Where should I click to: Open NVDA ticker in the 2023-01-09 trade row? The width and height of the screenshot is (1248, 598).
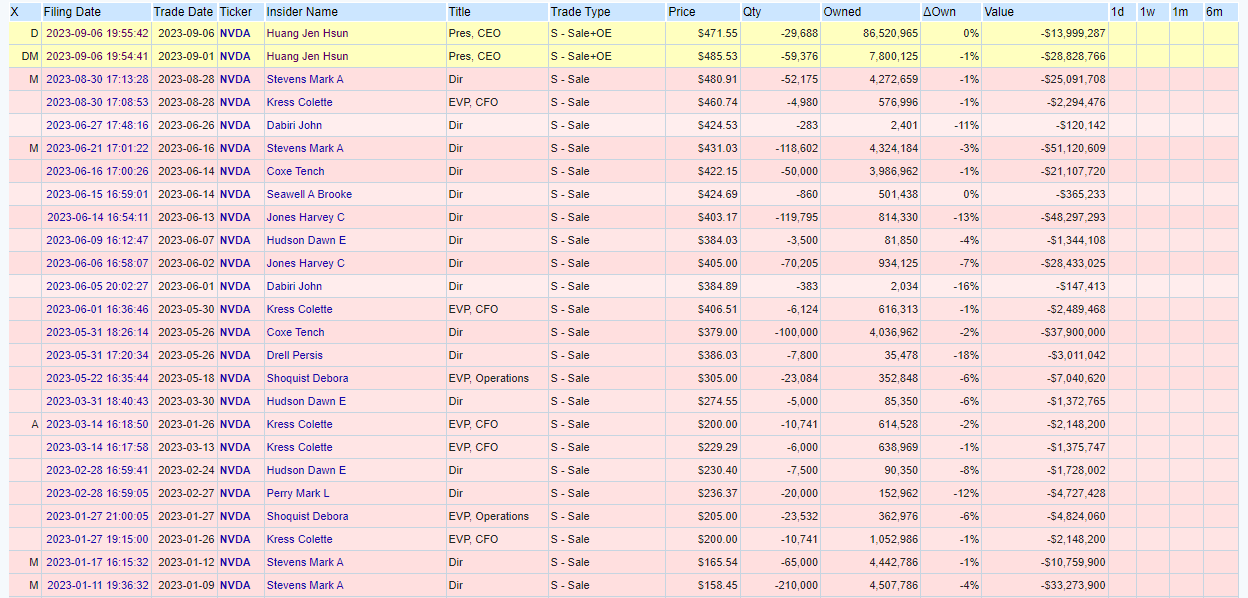(x=235, y=585)
